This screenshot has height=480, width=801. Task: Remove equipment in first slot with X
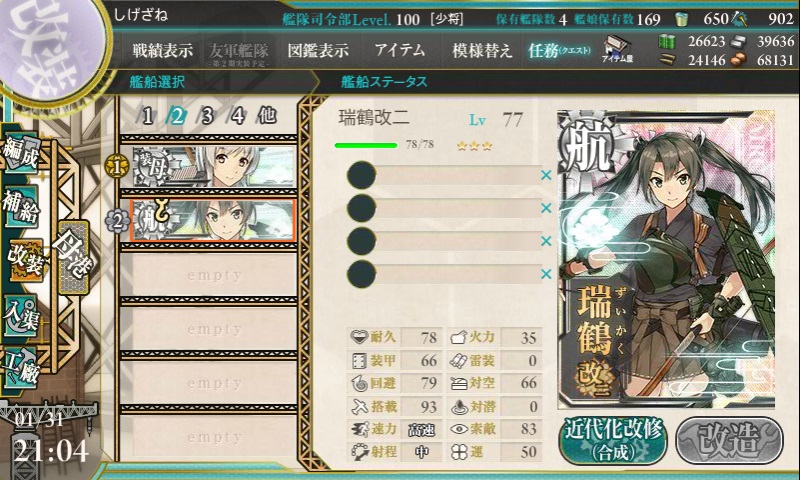[546, 176]
